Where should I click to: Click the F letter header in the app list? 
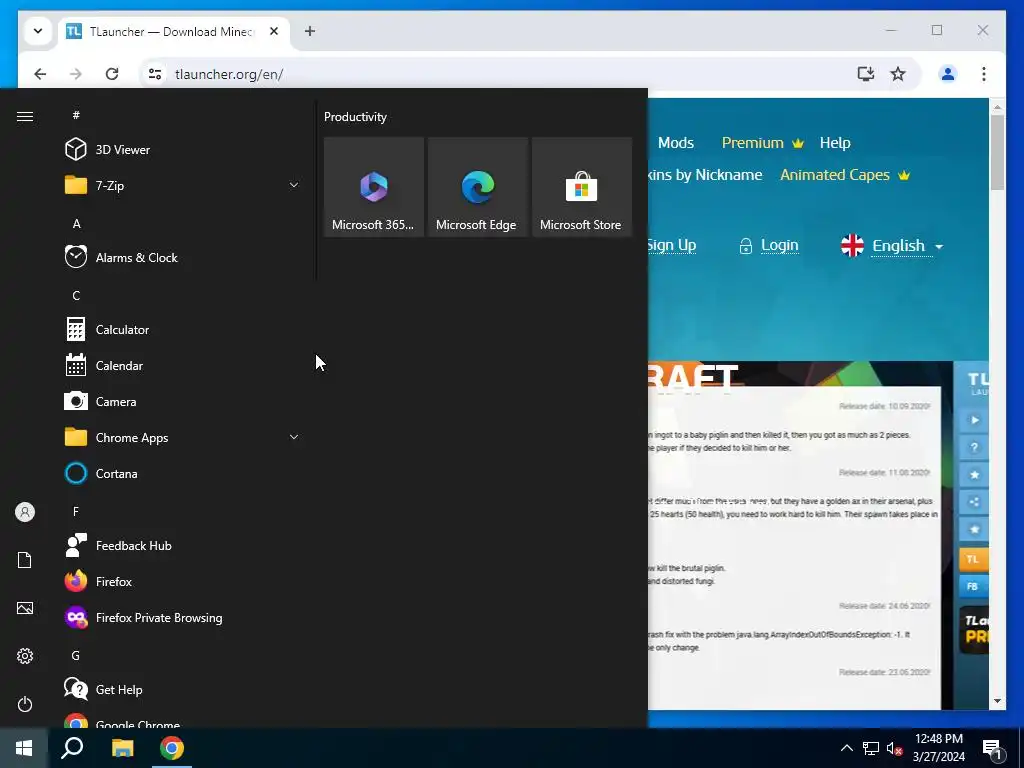click(76, 511)
